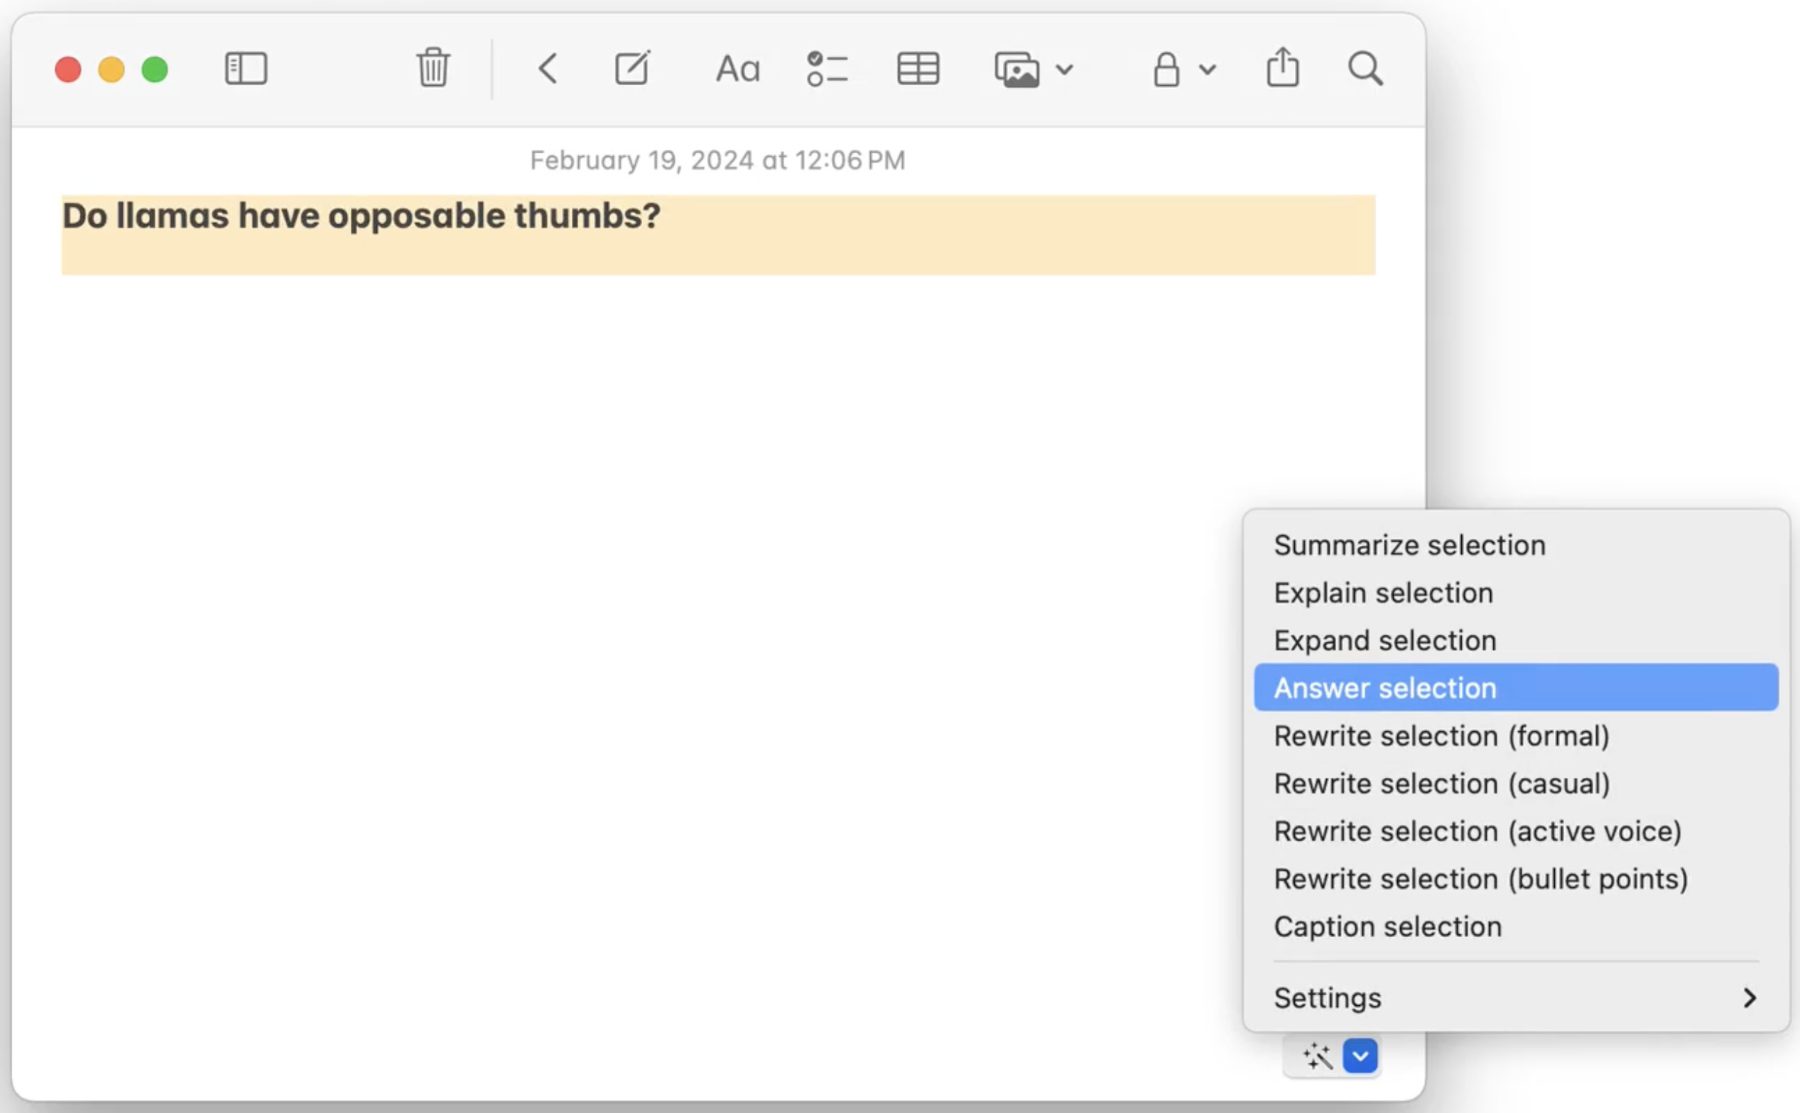Image resolution: width=1800 pixels, height=1113 pixels.
Task: Toggle the sidebar panel icon
Action: pyautogui.click(x=245, y=69)
